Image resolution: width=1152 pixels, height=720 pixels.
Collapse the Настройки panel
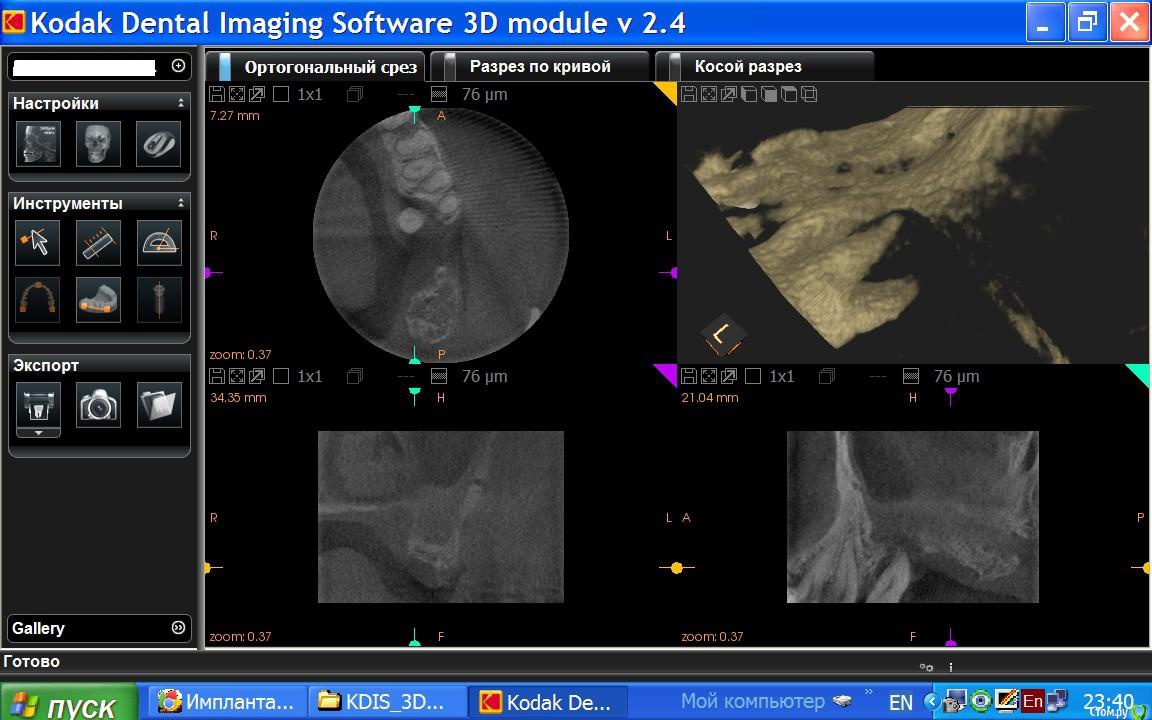point(181,103)
